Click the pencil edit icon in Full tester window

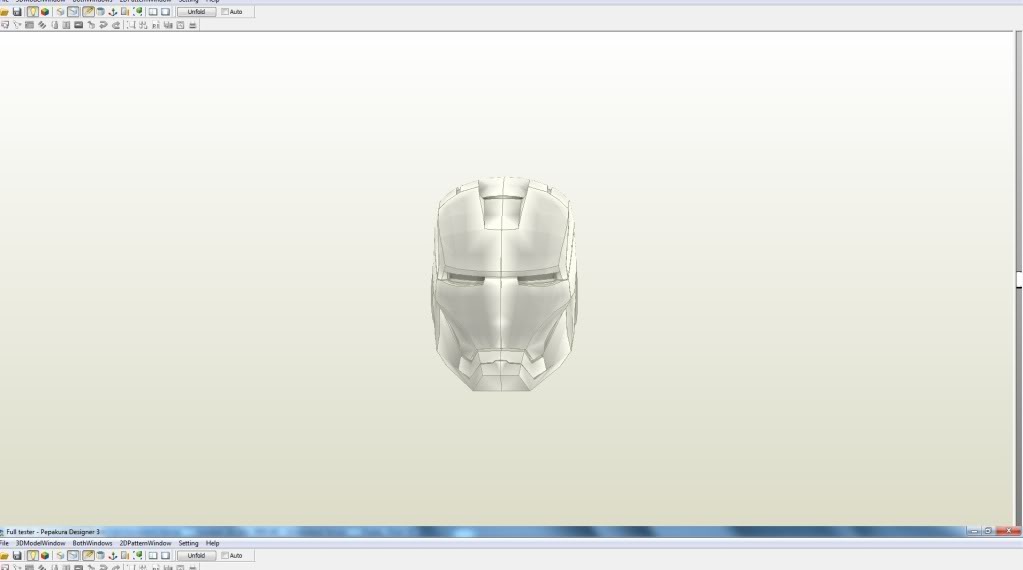[x=88, y=556]
